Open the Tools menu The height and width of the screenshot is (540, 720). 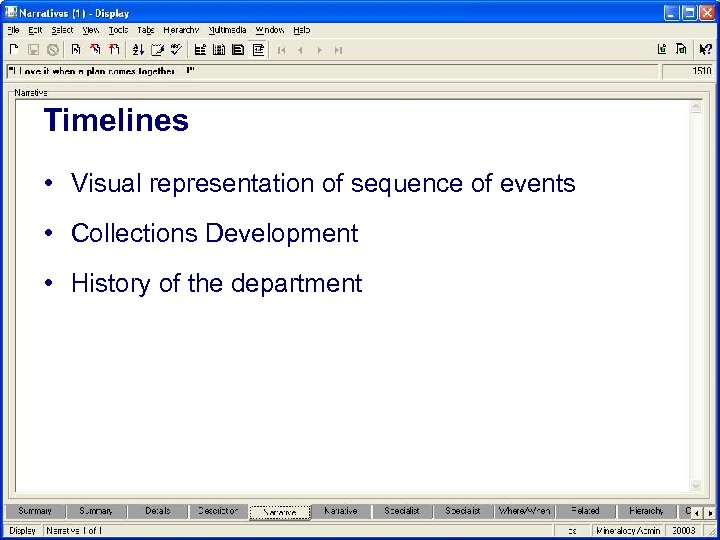[118, 30]
